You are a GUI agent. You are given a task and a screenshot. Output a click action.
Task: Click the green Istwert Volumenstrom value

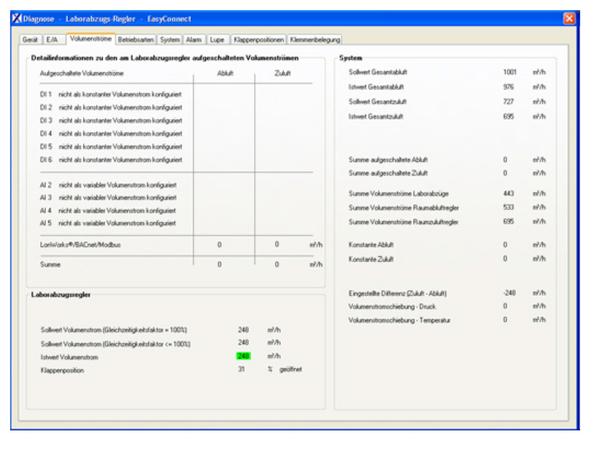243,355
